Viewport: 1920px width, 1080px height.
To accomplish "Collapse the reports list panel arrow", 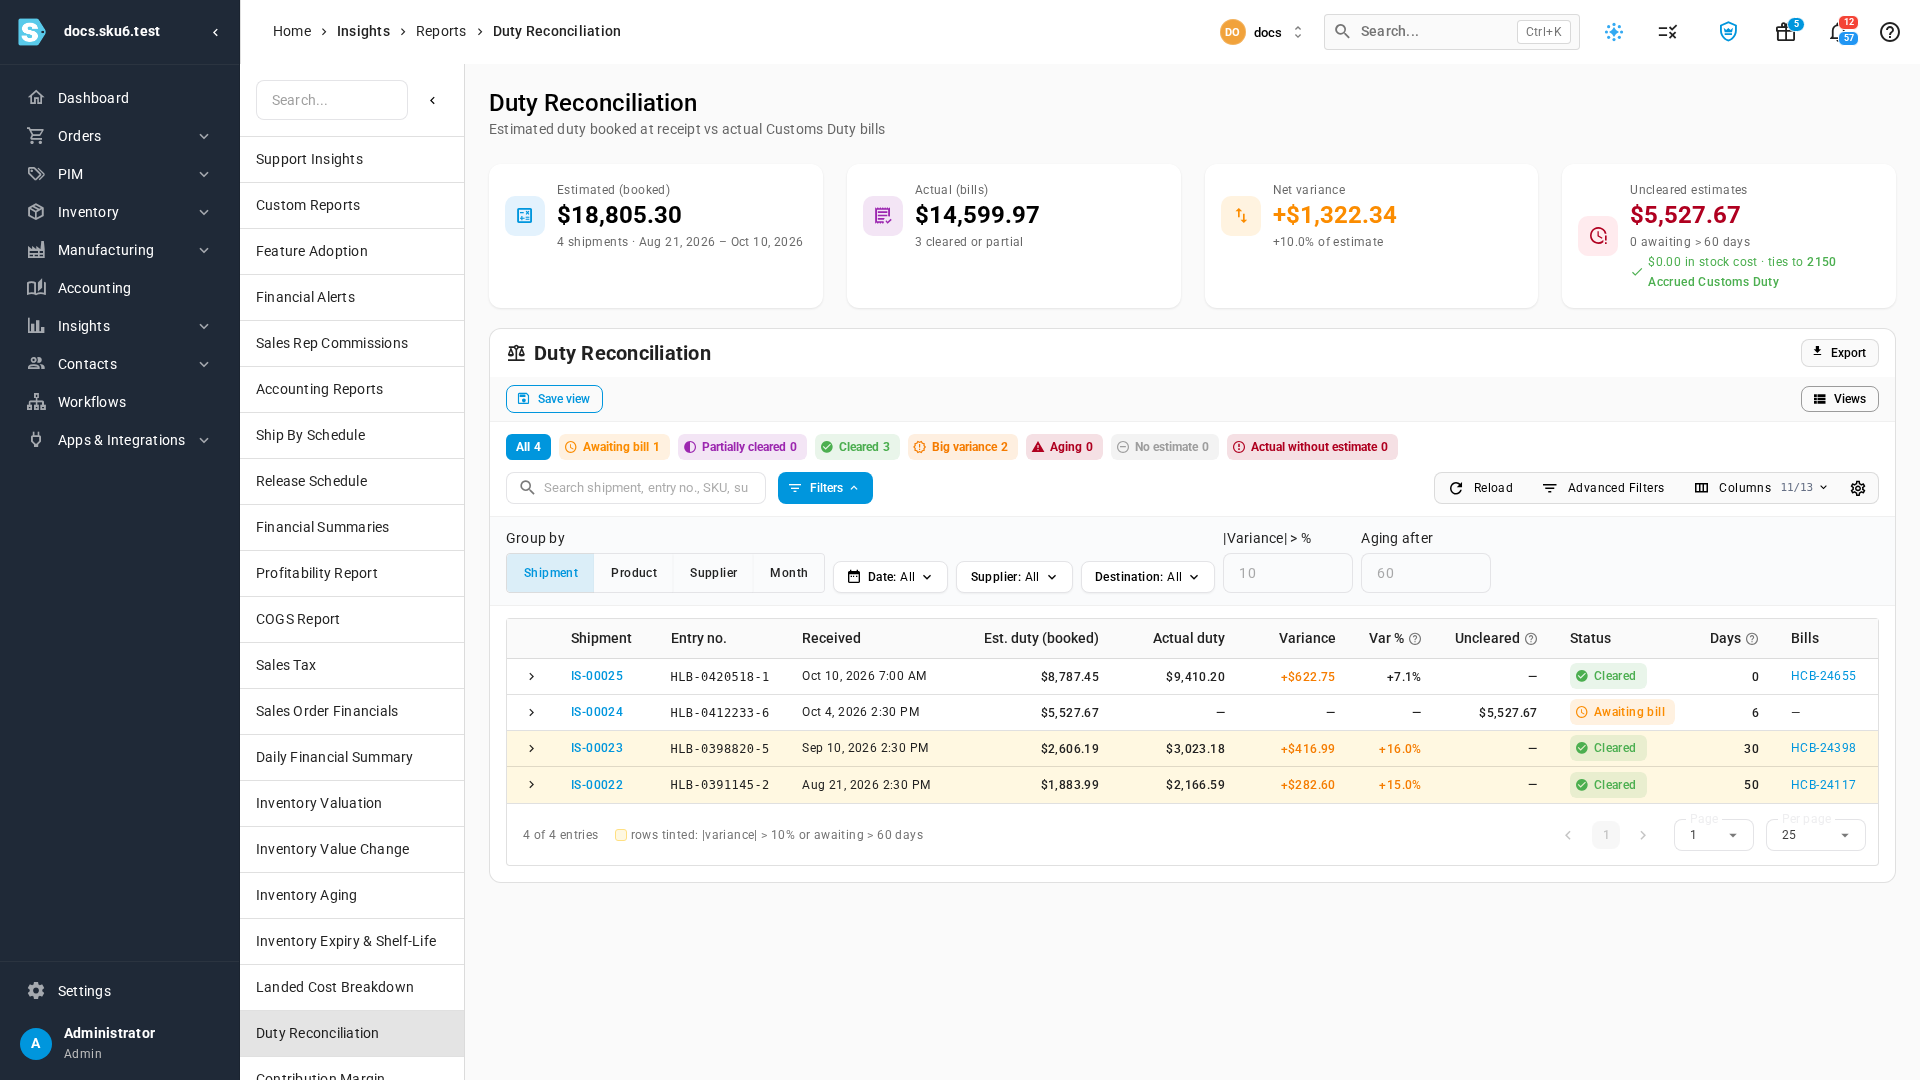I will 433,100.
